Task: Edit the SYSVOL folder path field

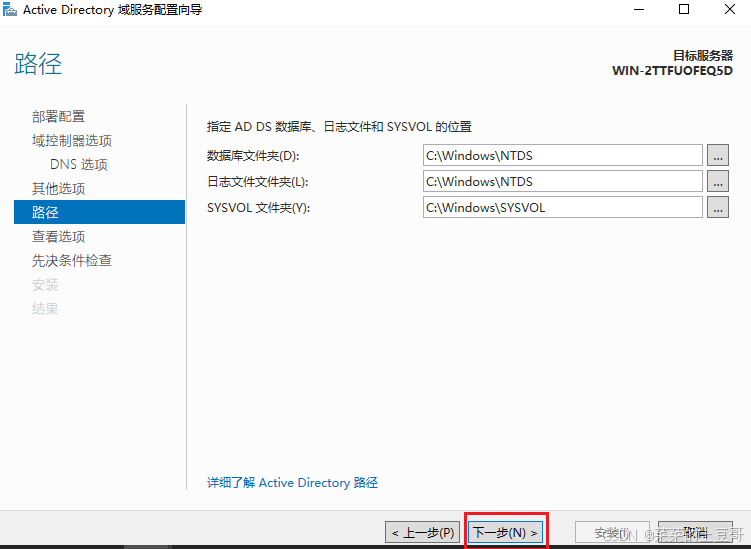Action: point(563,207)
